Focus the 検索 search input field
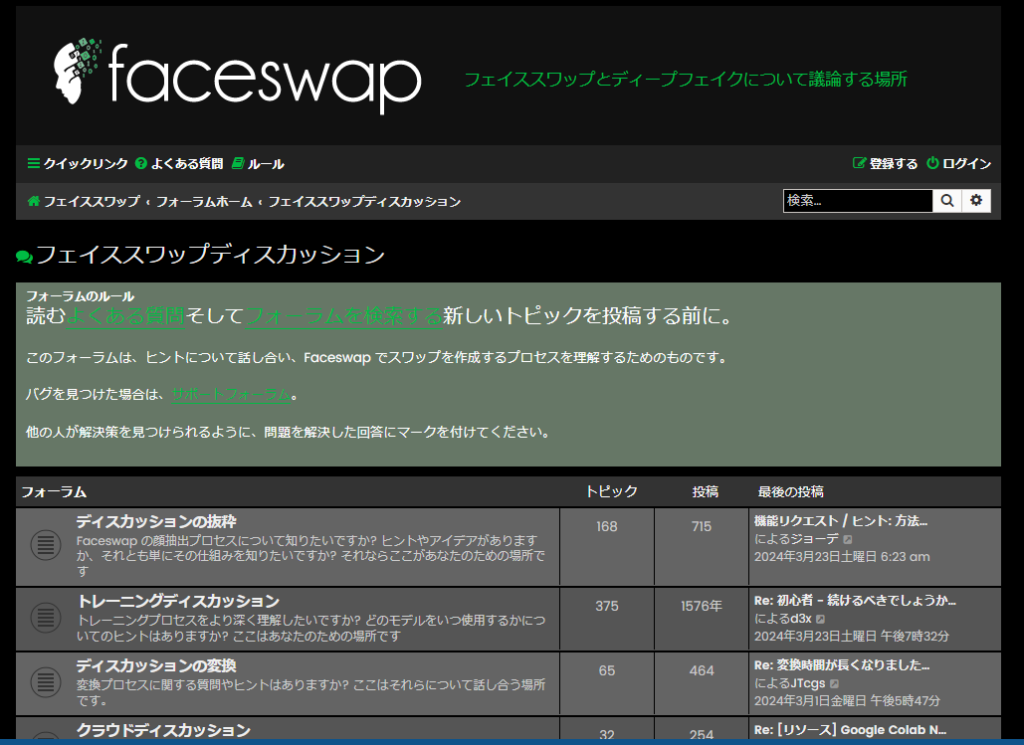The width and height of the screenshot is (1024, 745). tap(857, 201)
